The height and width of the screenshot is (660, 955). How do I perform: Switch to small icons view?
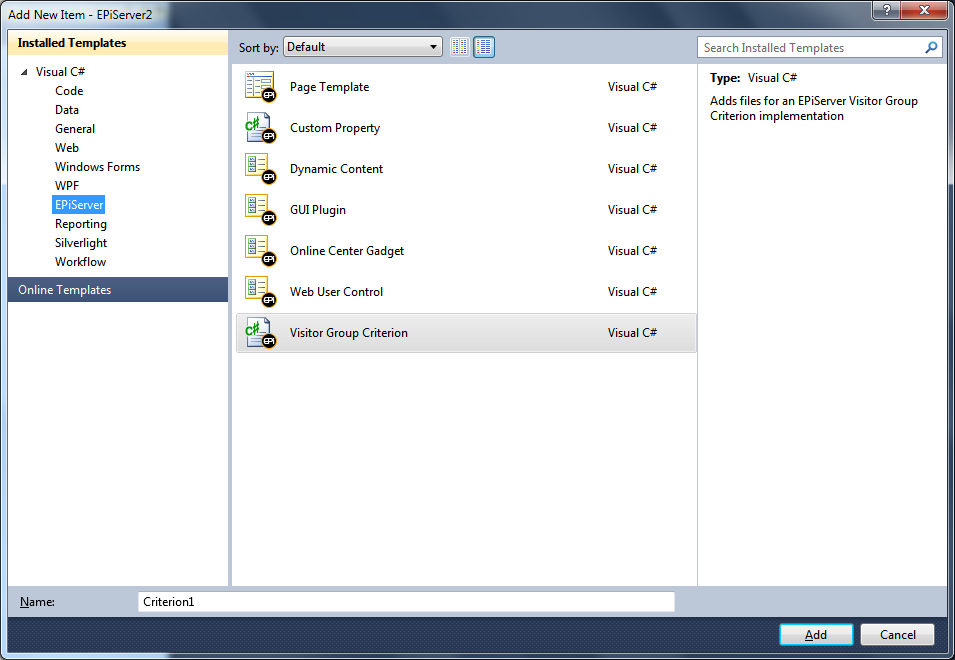[x=460, y=47]
